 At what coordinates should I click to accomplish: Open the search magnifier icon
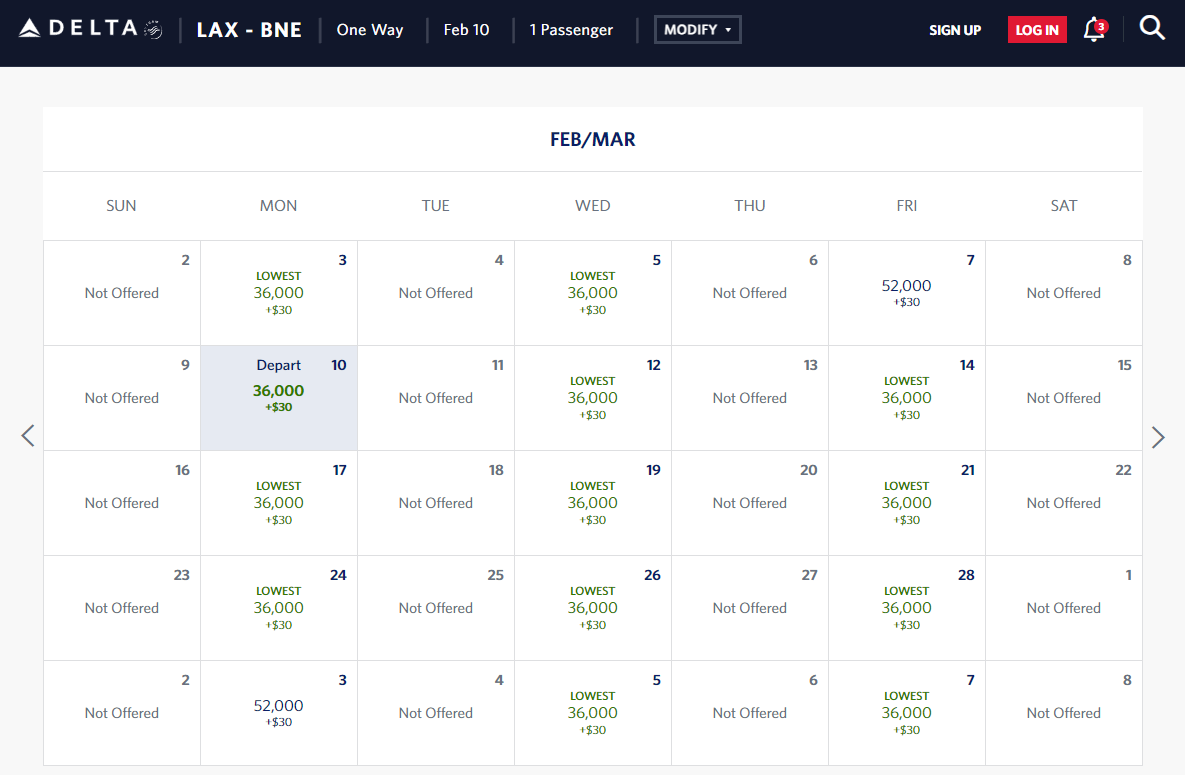point(1152,29)
